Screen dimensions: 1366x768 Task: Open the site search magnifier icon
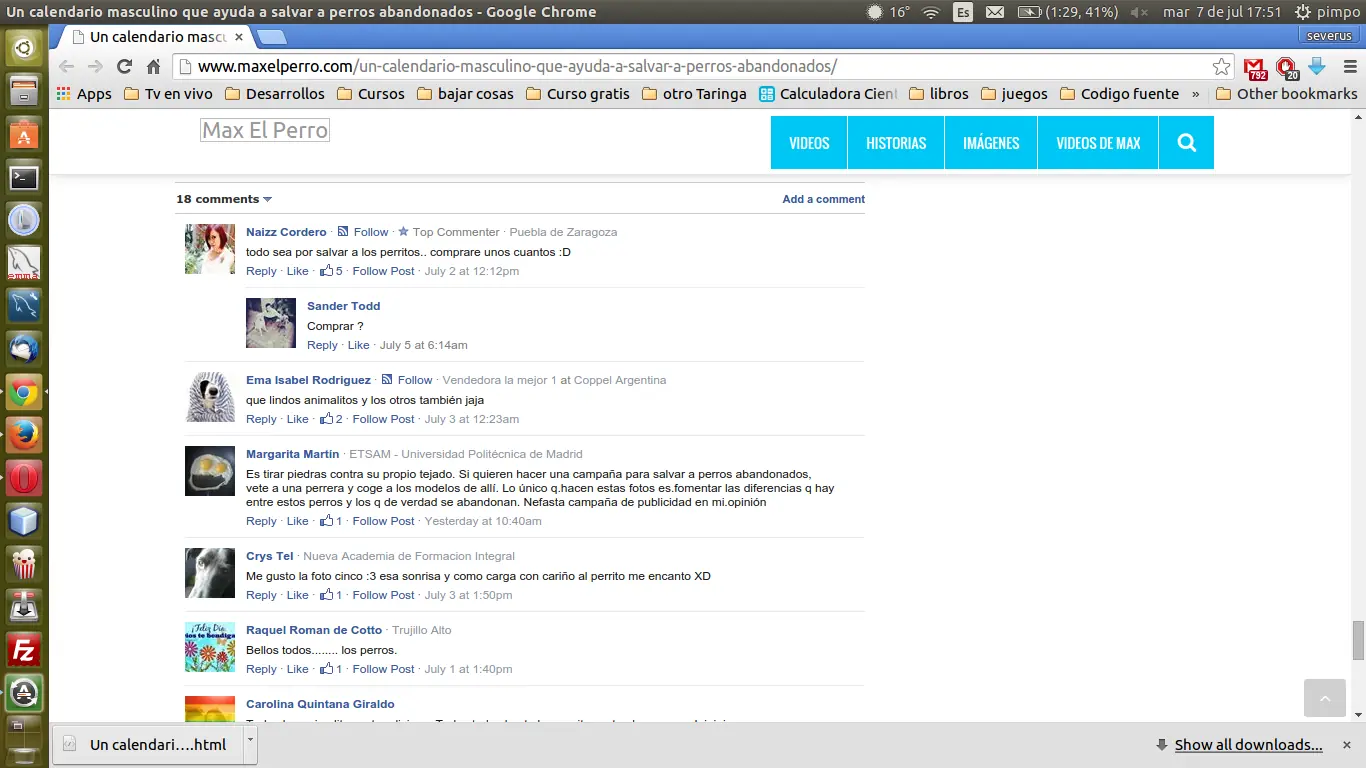point(1187,143)
